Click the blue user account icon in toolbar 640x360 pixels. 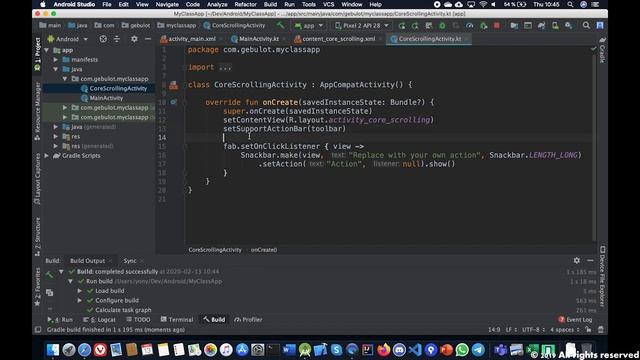(x=600, y=26)
